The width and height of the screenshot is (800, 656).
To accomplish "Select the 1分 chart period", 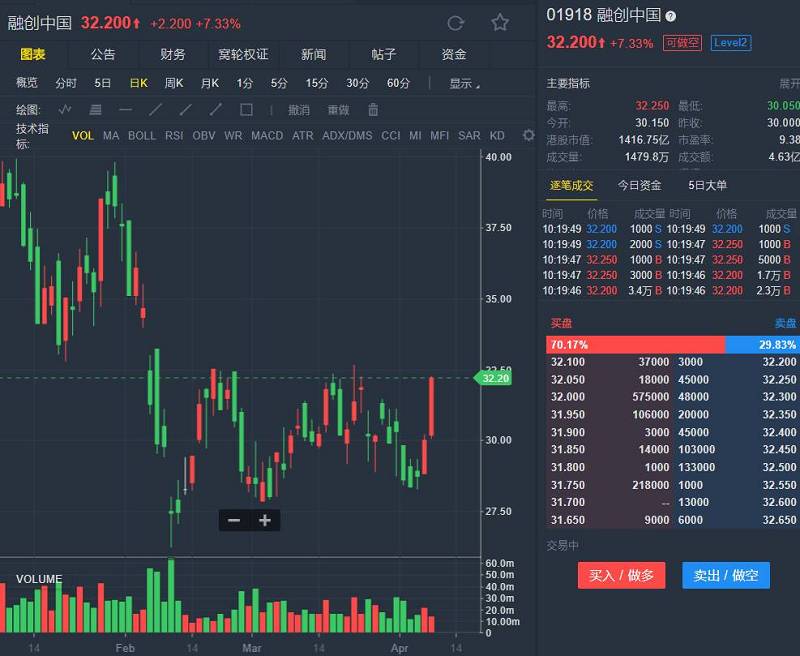I will tap(244, 83).
